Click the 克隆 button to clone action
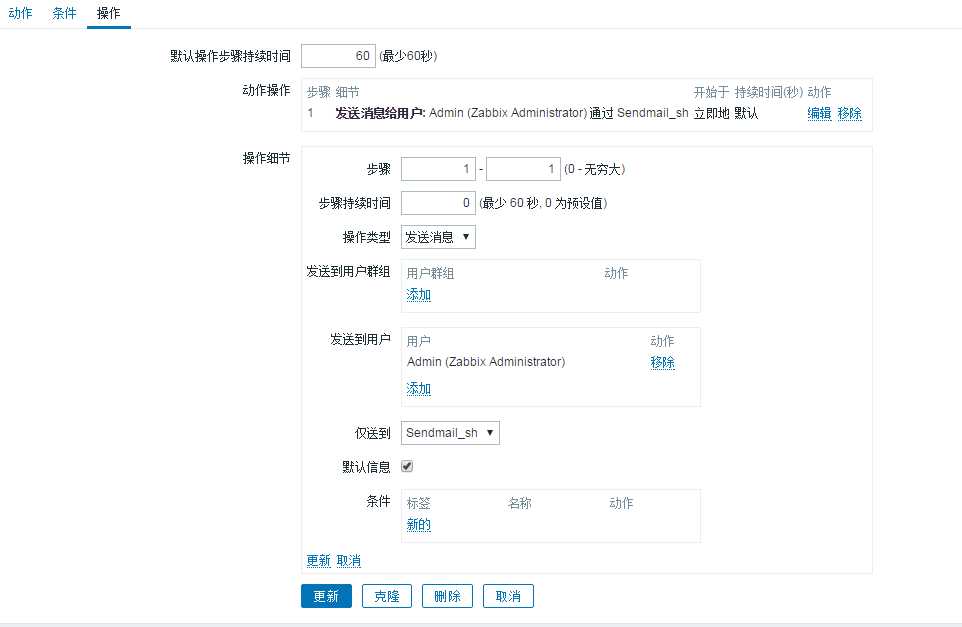962x627 pixels. coord(386,595)
